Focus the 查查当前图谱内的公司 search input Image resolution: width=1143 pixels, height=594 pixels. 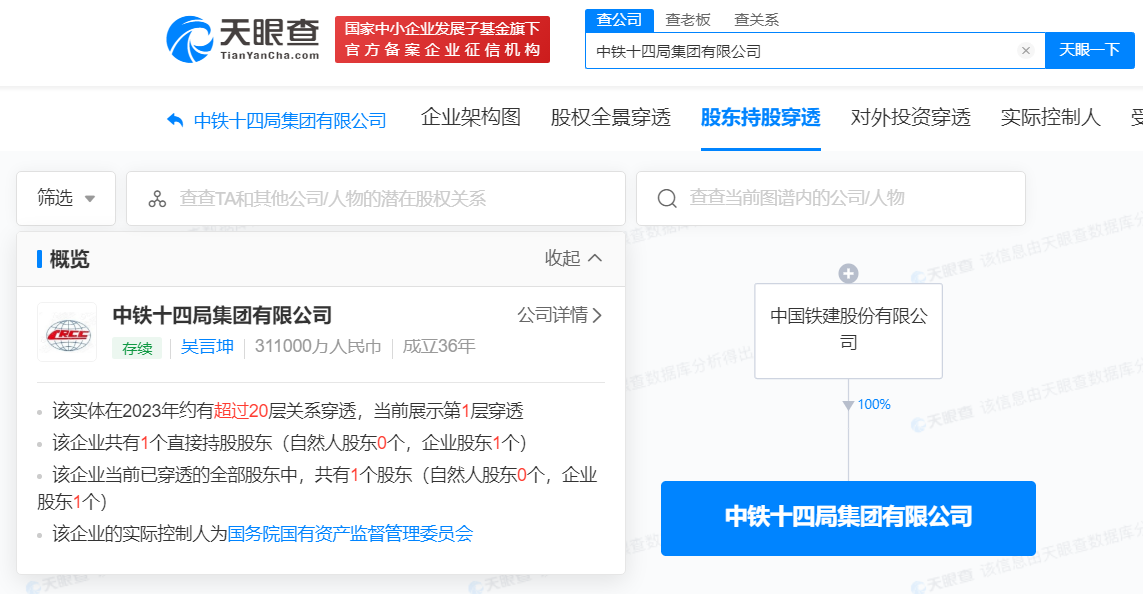point(831,198)
